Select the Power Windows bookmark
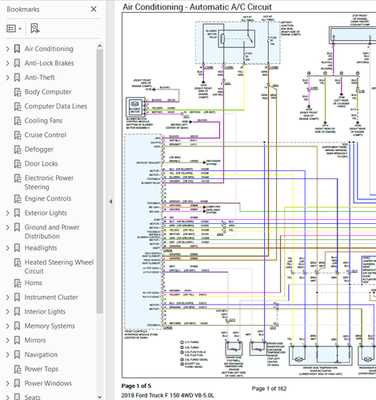The width and height of the screenshot is (376, 400). (48, 383)
